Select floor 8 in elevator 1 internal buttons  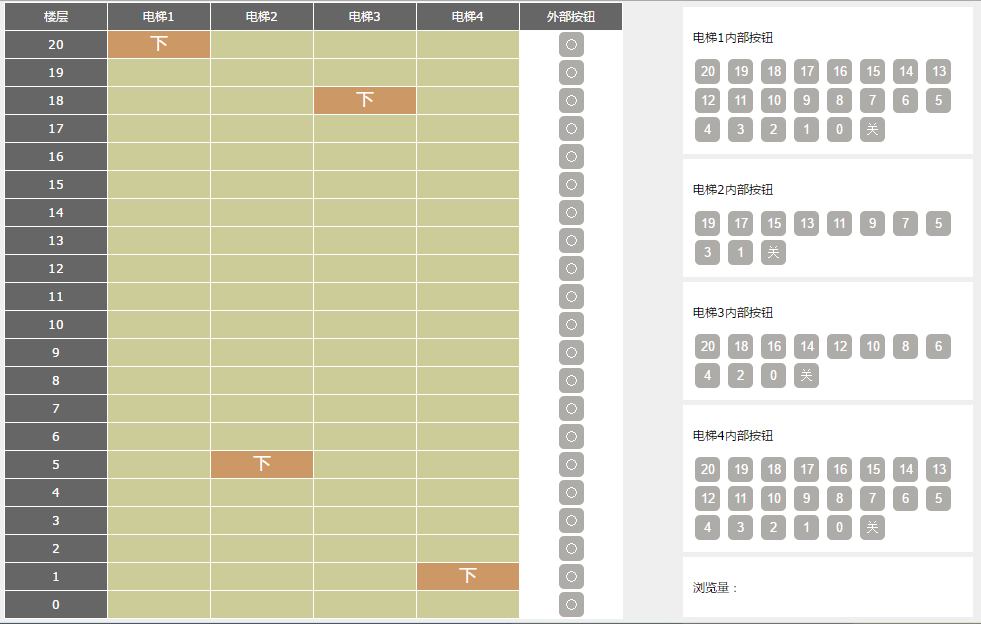click(x=840, y=100)
